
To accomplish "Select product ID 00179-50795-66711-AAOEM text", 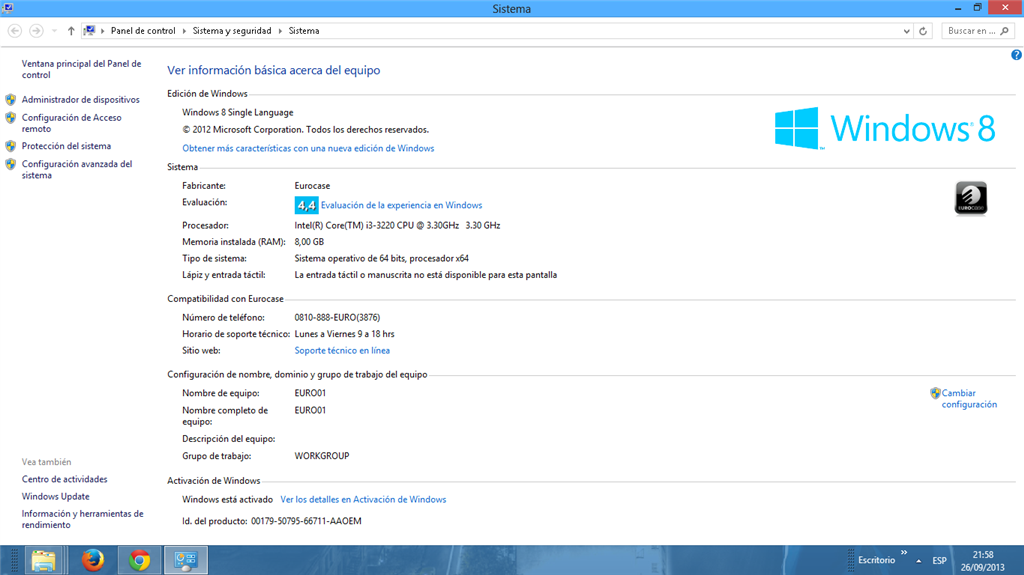I will point(306,521).
